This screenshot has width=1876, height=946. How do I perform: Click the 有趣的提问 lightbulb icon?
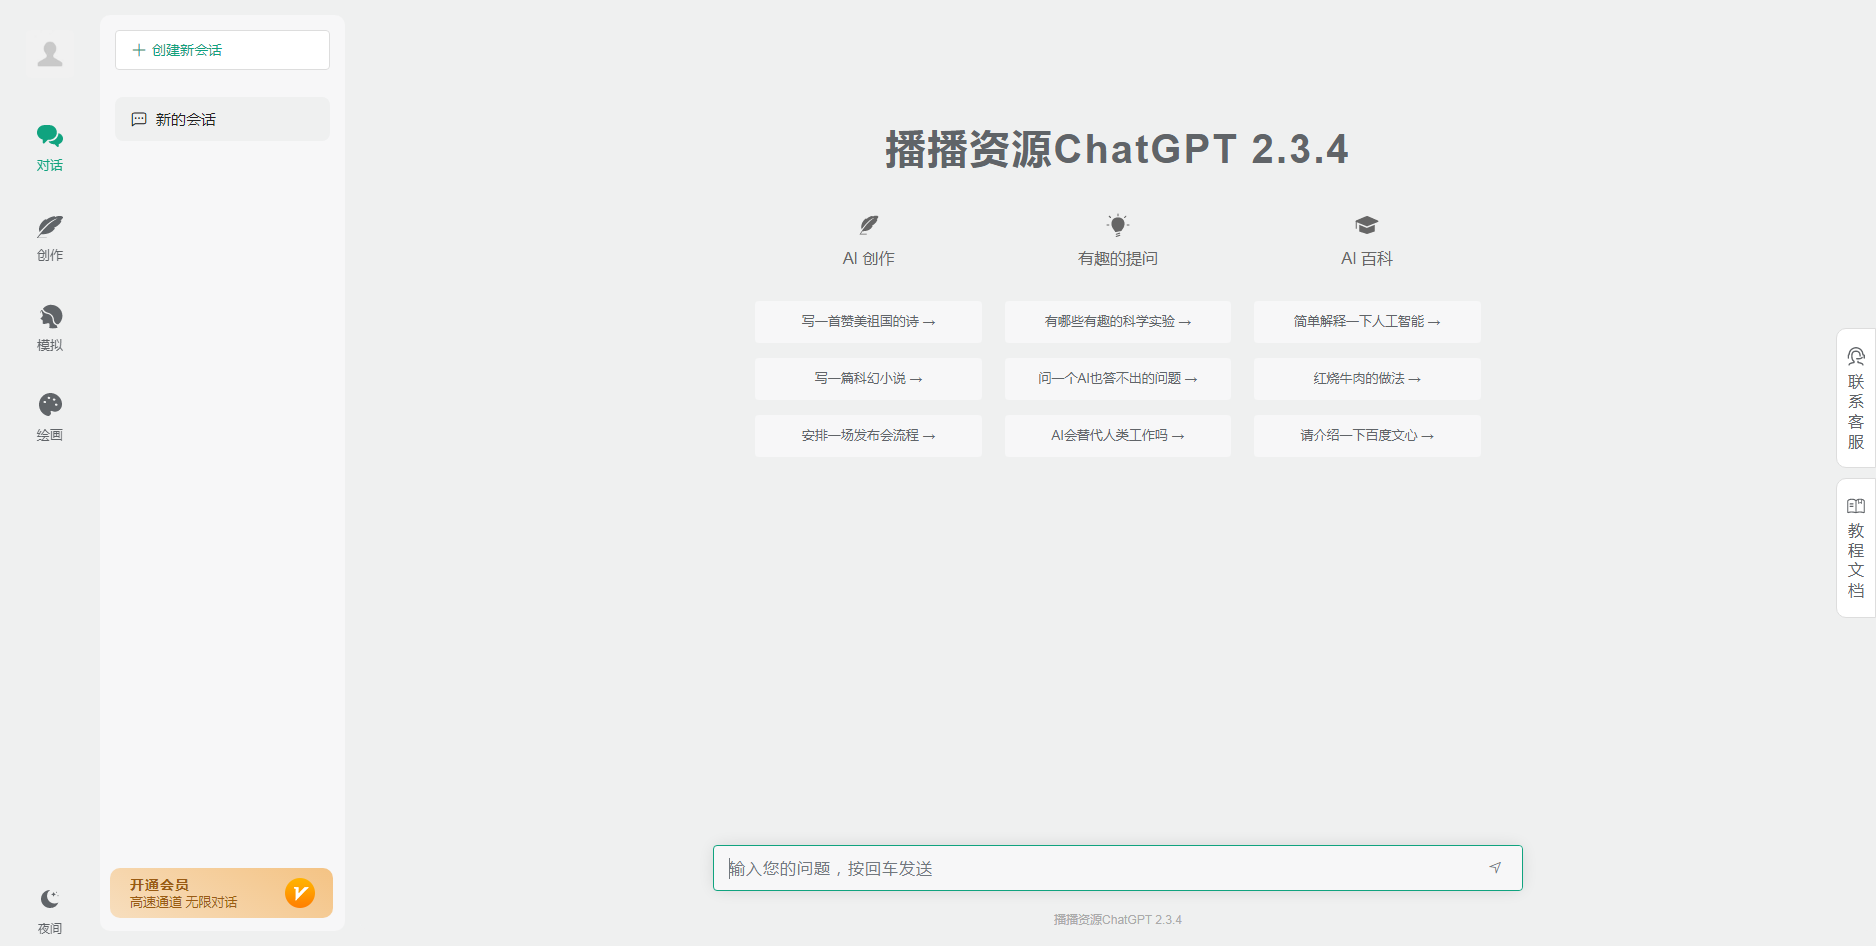1118,225
